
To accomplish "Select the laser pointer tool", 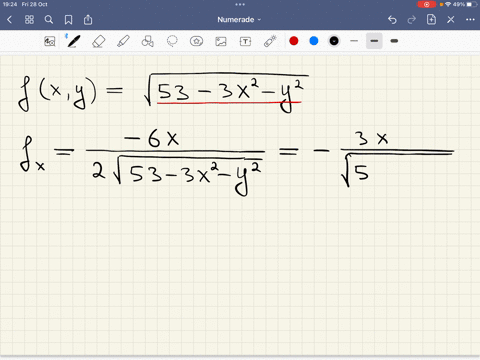I will (x=270, y=41).
